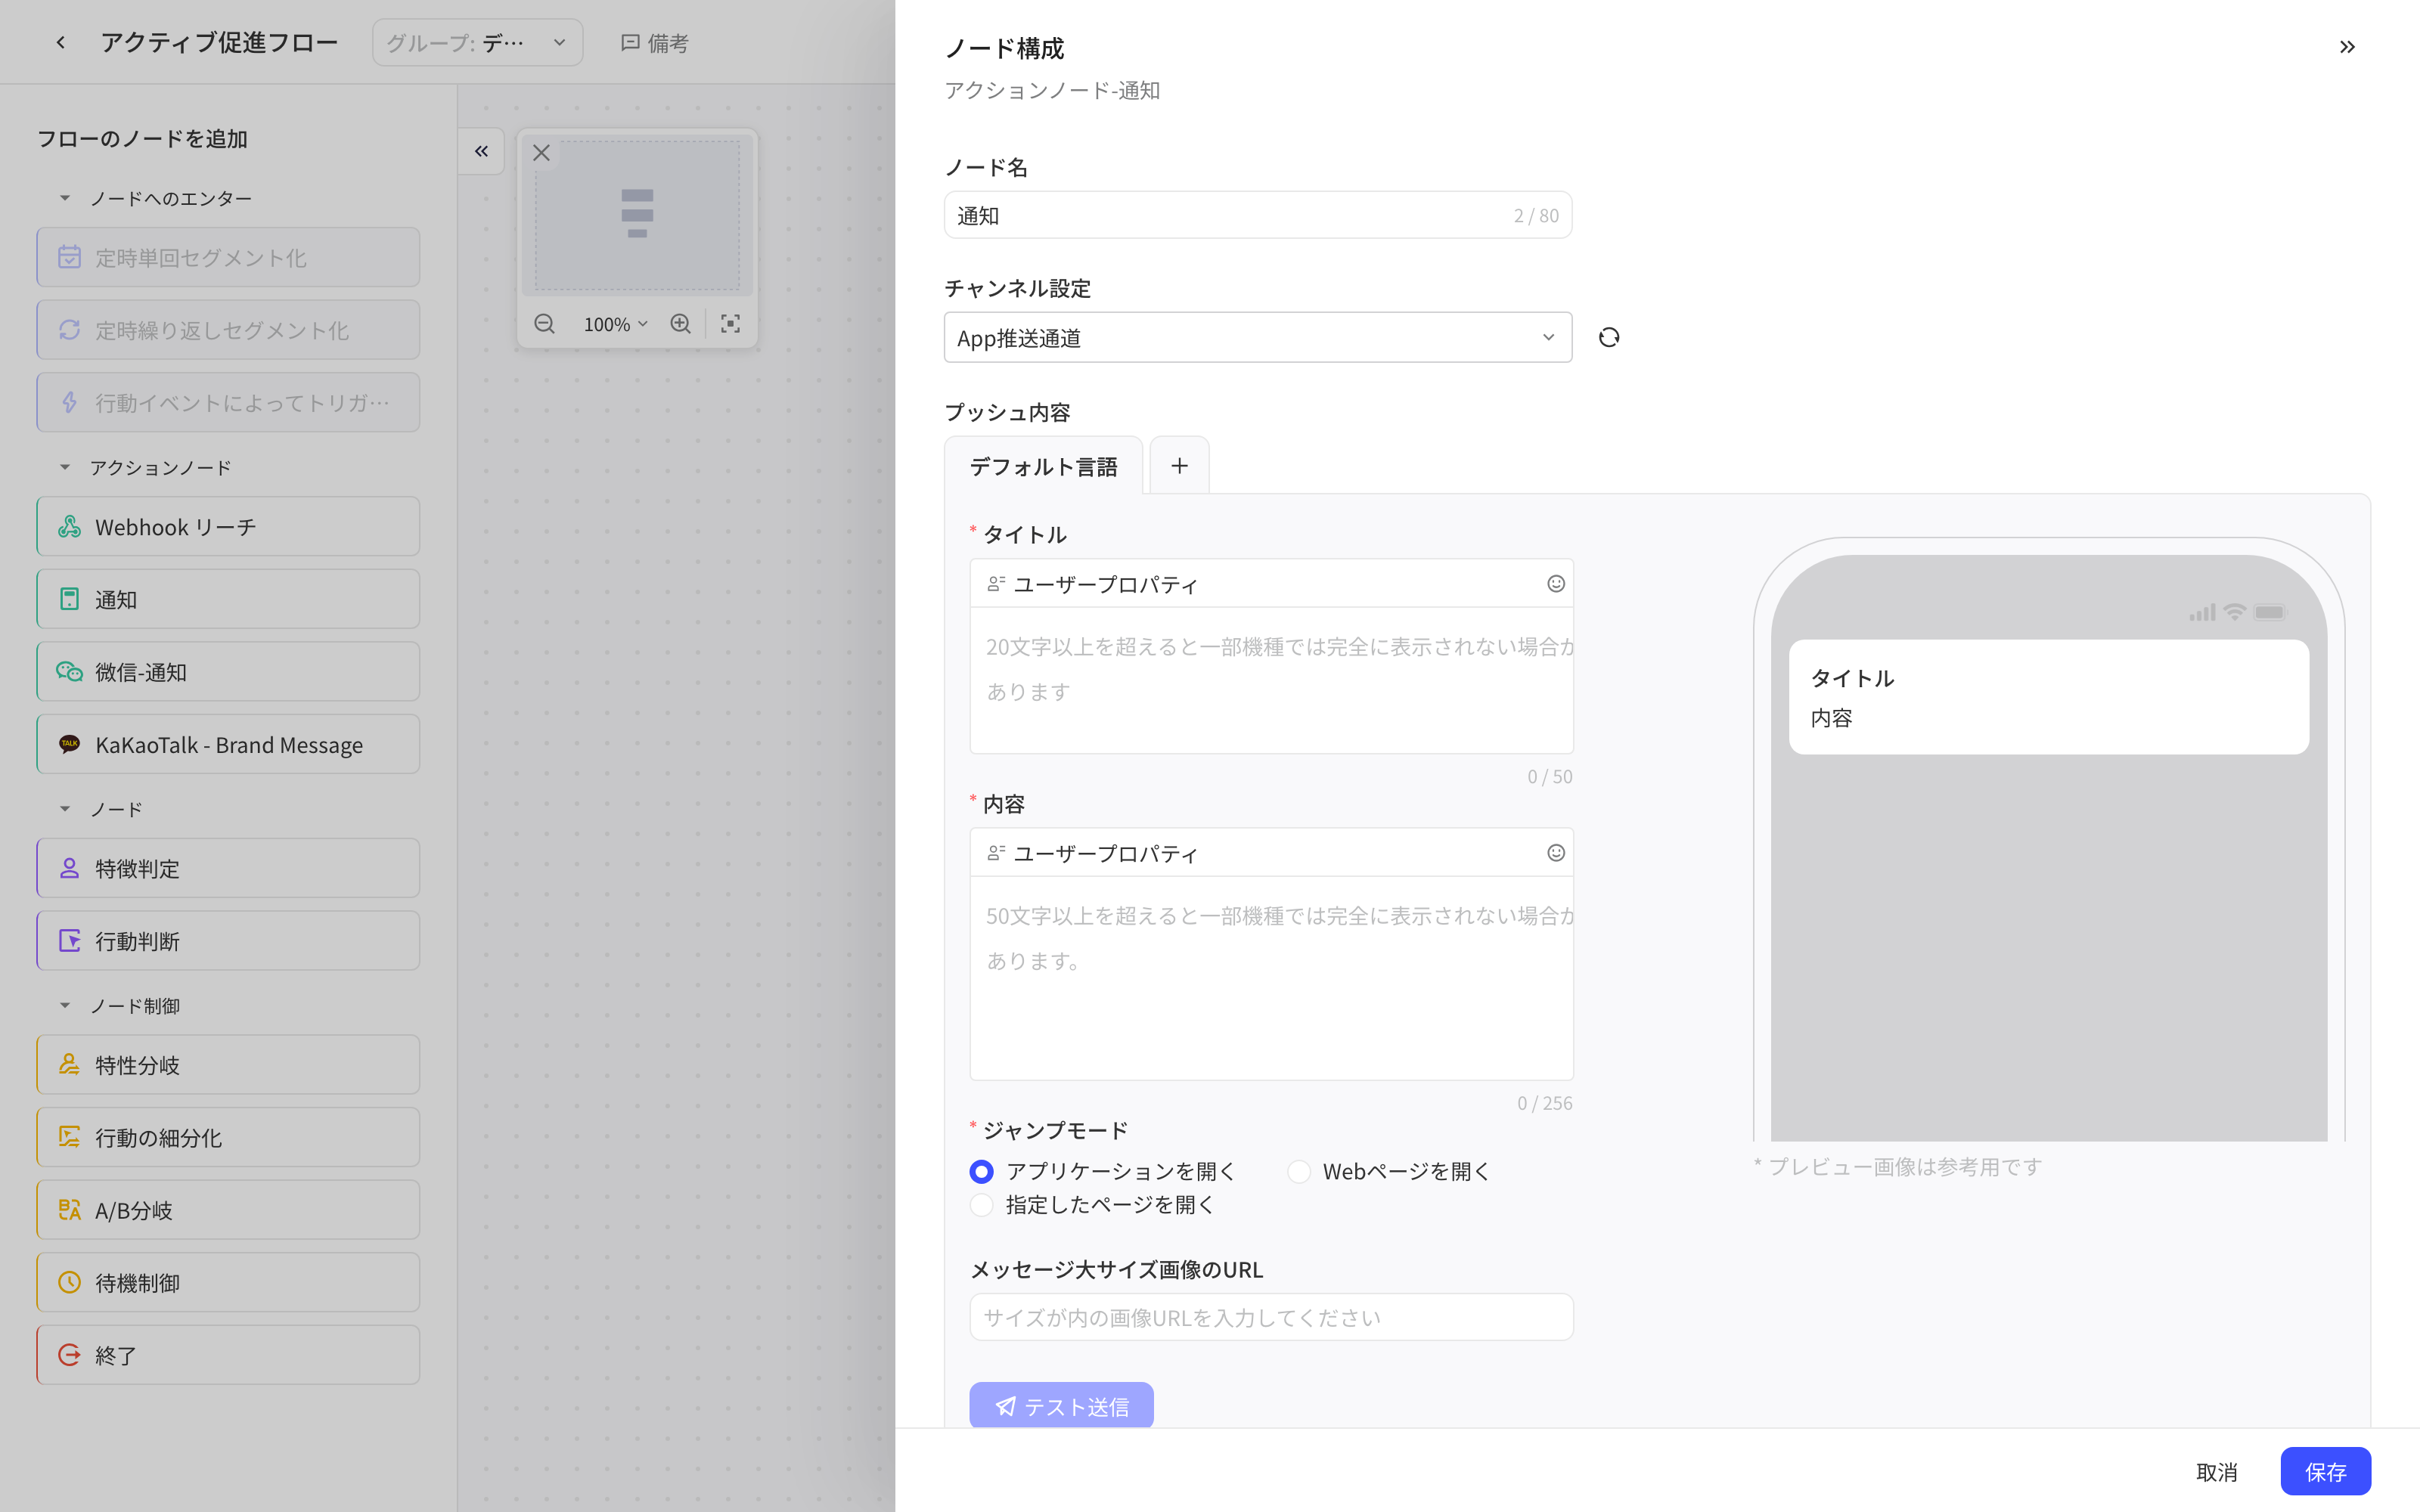Select Webページを開く radio option
This screenshot has width=2420, height=1512.
coord(1299,1171)
